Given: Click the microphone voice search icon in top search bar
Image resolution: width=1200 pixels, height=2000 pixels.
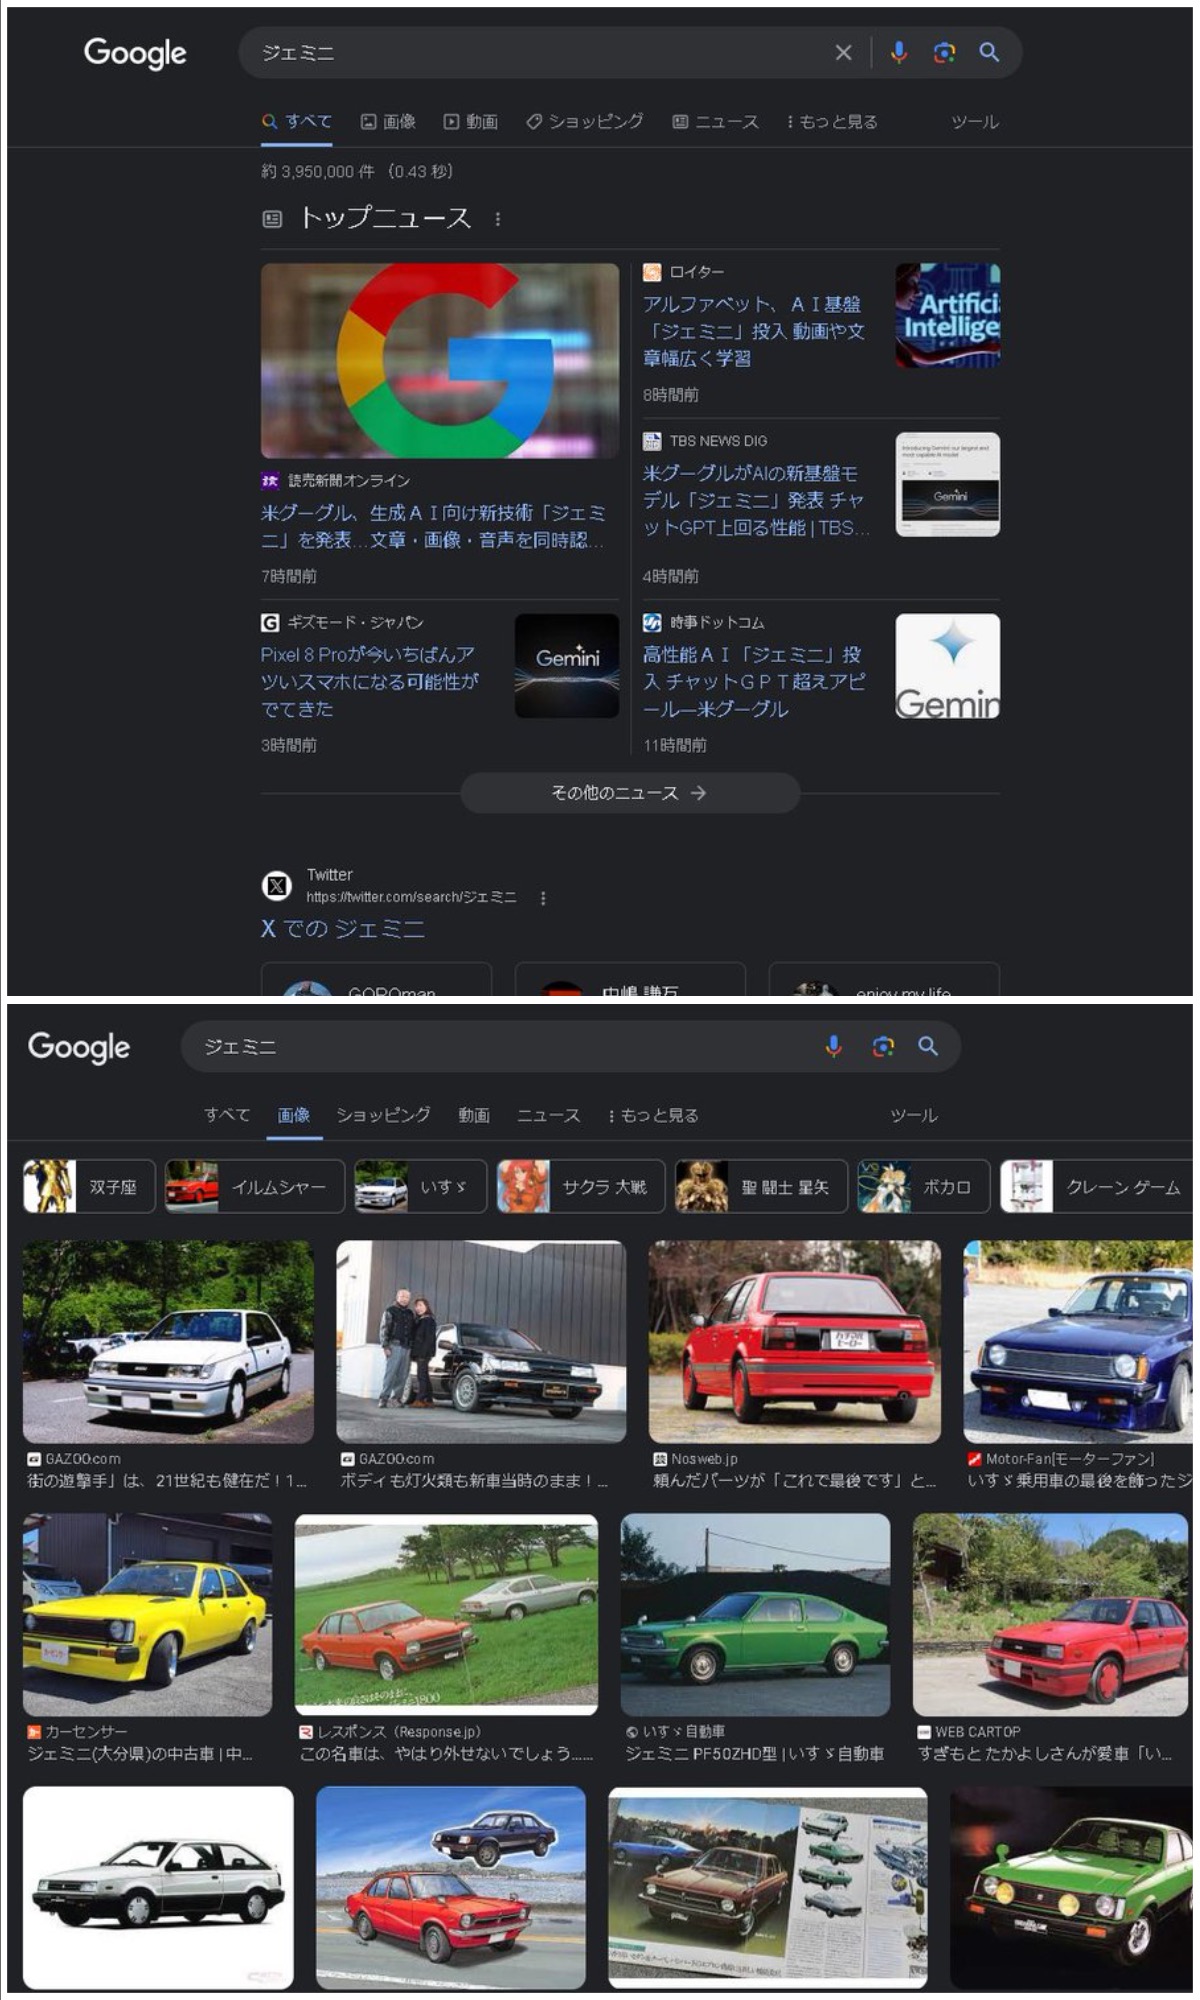Looking at the screenshot, I should [898, 53].
